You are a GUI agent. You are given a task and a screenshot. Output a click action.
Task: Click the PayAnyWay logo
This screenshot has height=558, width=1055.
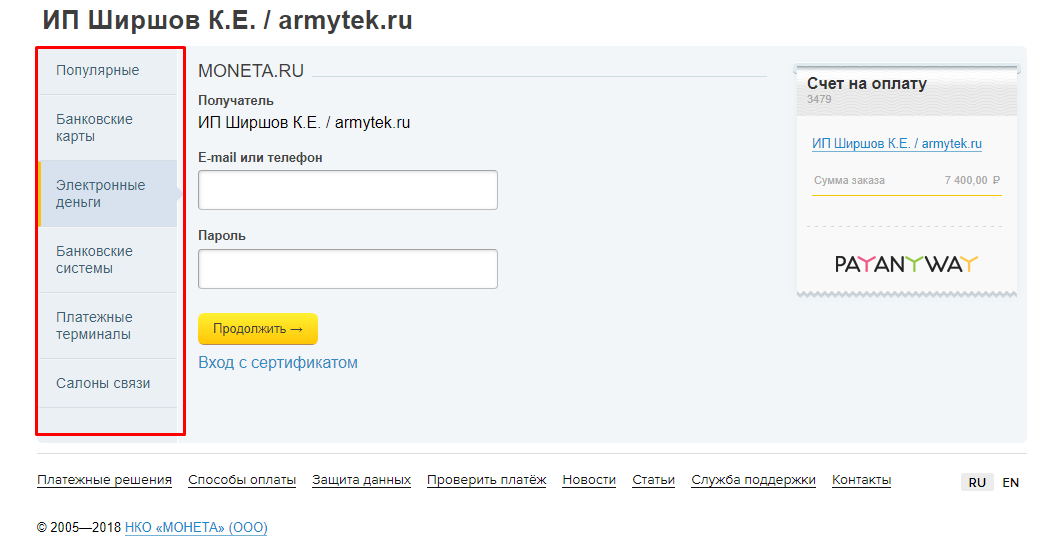[906, 265]
